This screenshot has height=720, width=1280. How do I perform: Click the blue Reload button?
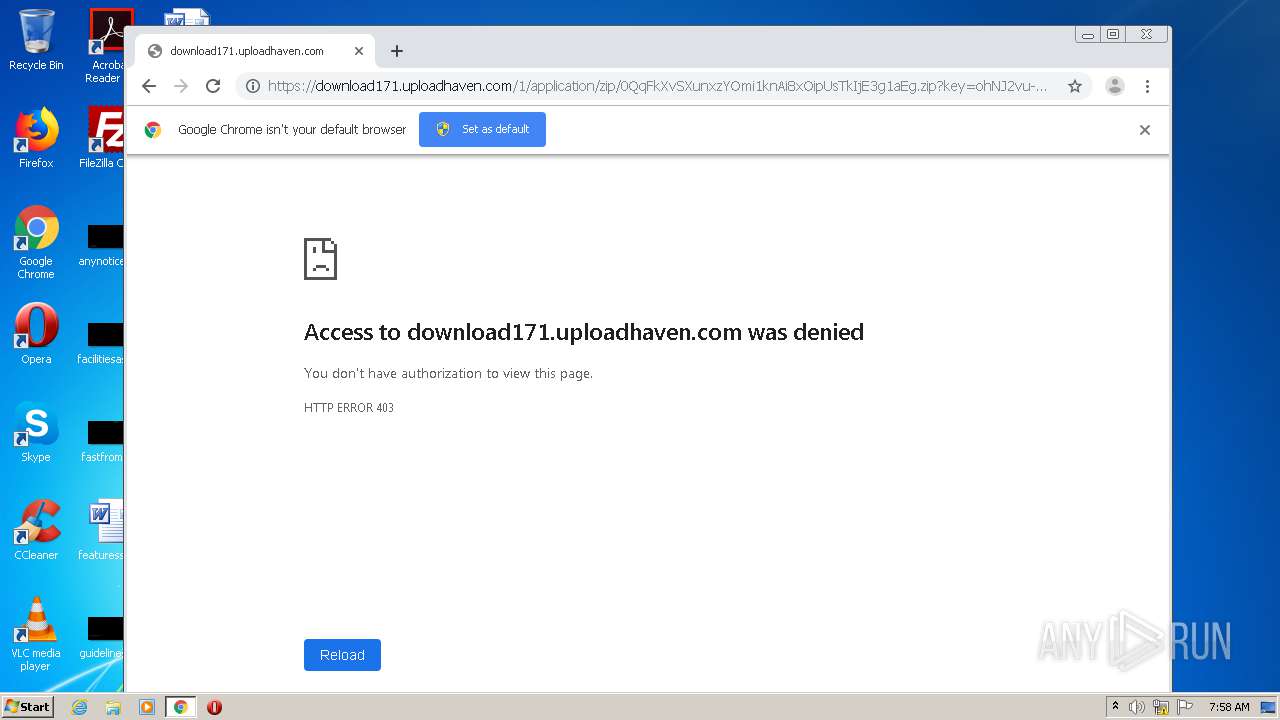[342, 655]
